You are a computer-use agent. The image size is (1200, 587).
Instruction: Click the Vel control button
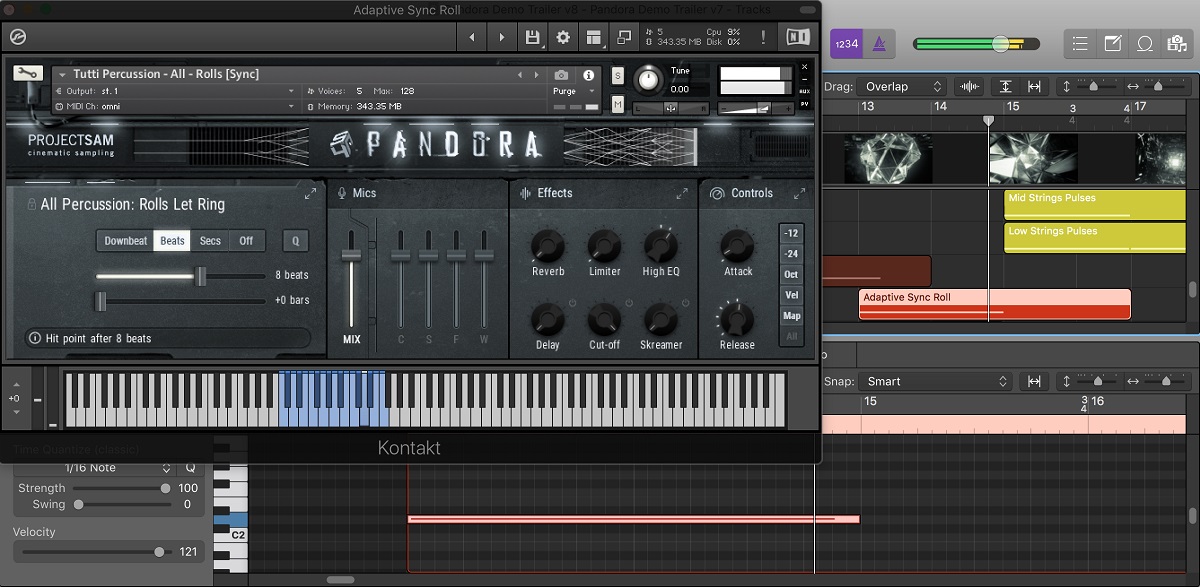click(791, 295)
